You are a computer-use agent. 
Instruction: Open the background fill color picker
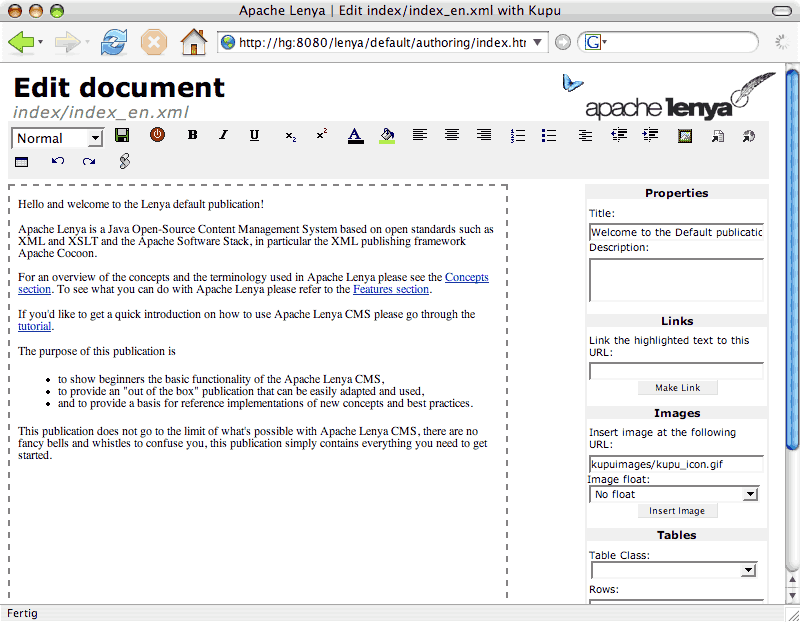(387, 135)
